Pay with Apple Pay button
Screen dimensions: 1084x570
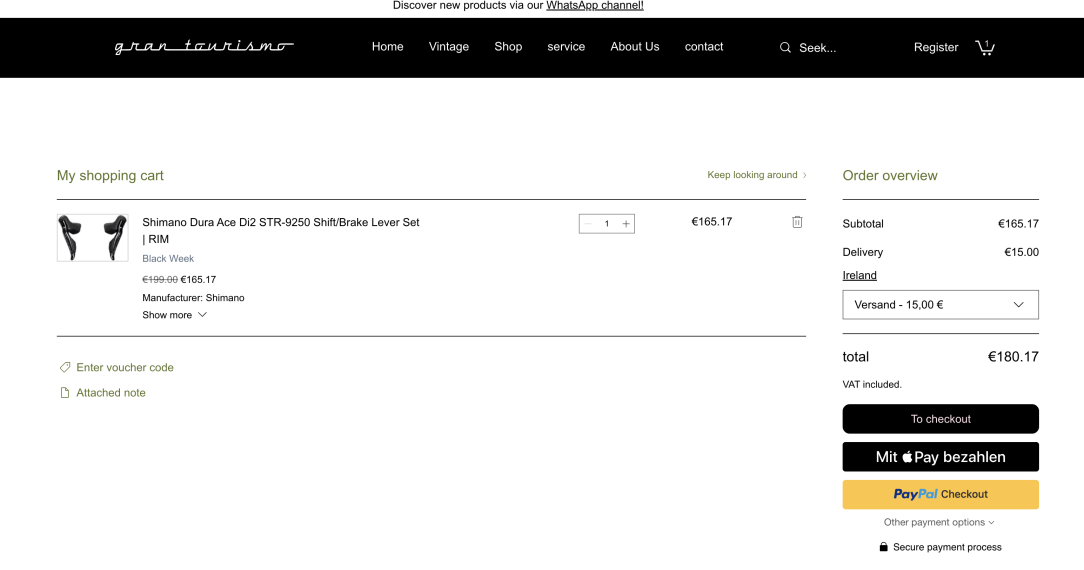click(940, 457)
